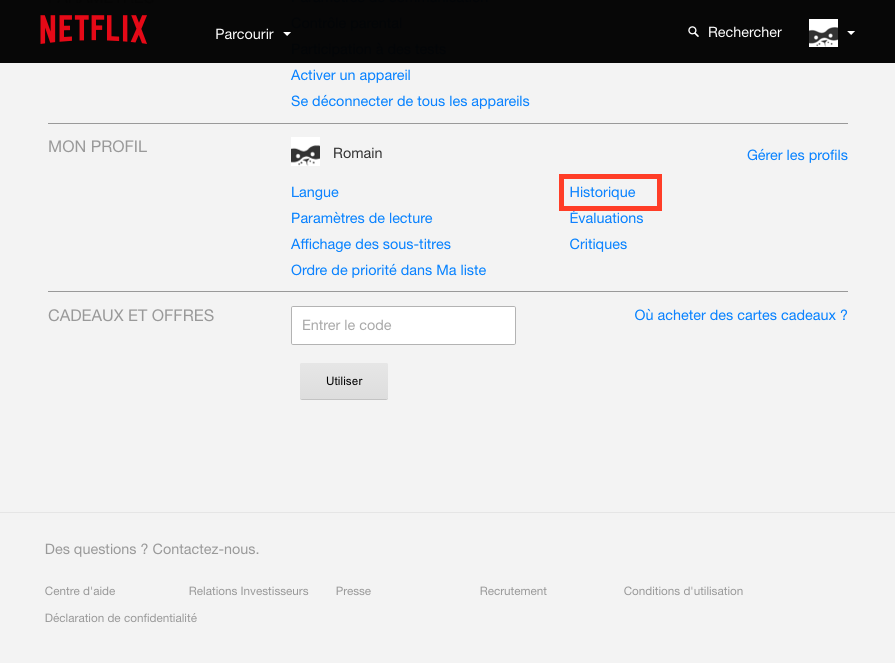This screenshot has width=895, height=663.
Task: Open Ordre de priorité dans Ma liste
Action: (x=388, y=270)
